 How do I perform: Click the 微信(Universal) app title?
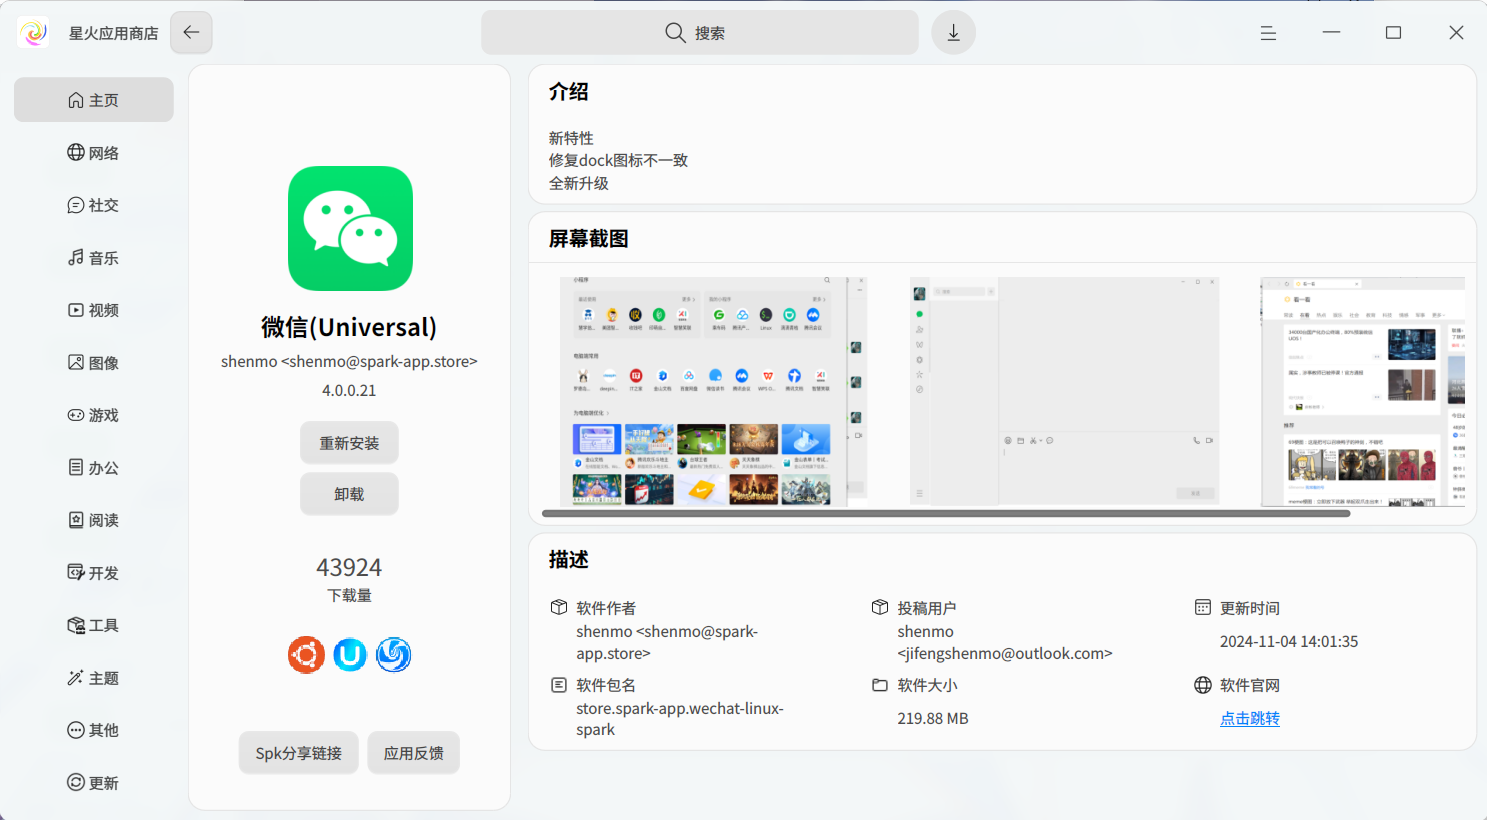pyautogui.click(x=349, y=327)
